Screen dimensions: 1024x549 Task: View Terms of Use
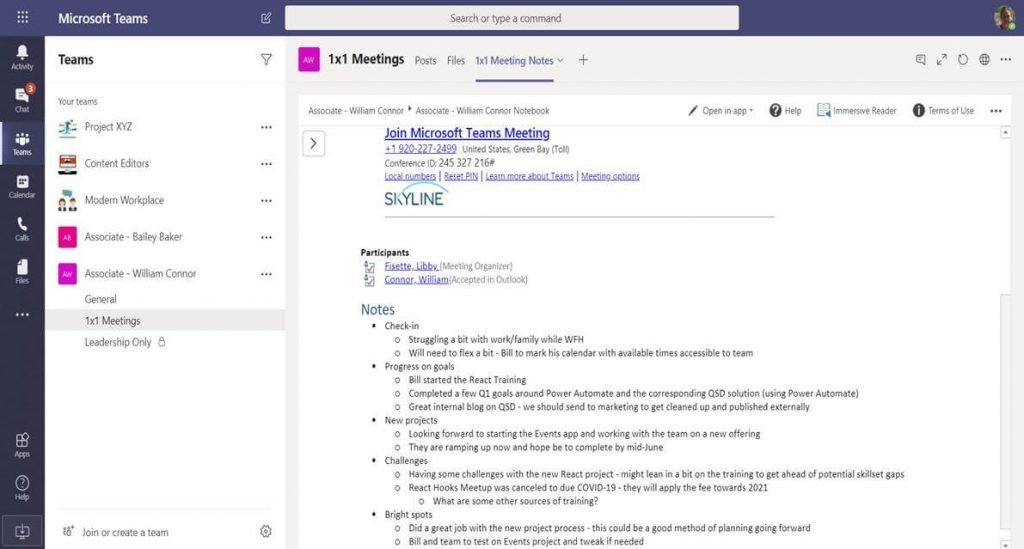(x=943, y=110)
